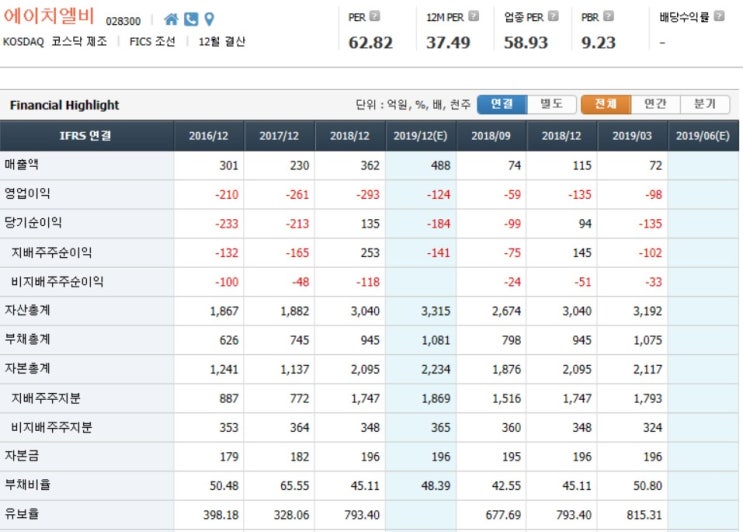The height and width of the screenshot is (532, 743).
Task: Select the 자산총계 row label
Action: [x=27, y=310]
